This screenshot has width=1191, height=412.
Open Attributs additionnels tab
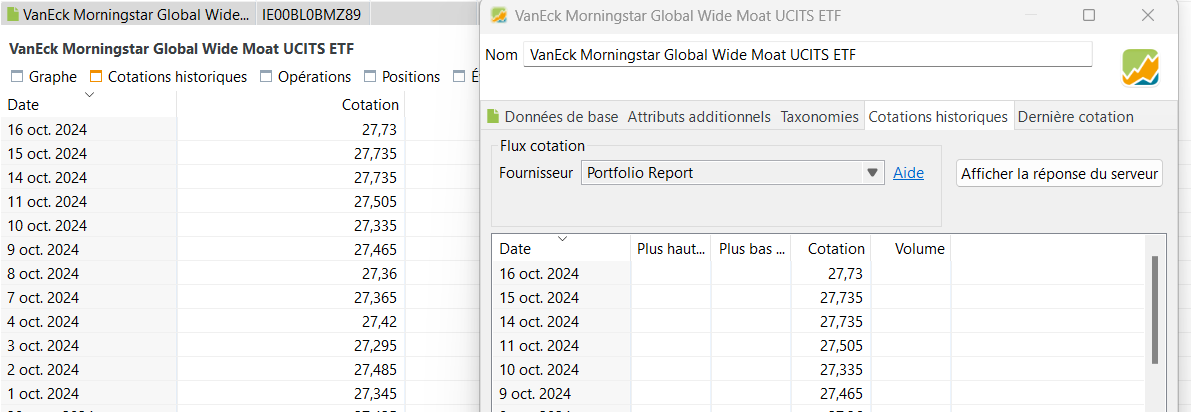click(x=699, y=116)
